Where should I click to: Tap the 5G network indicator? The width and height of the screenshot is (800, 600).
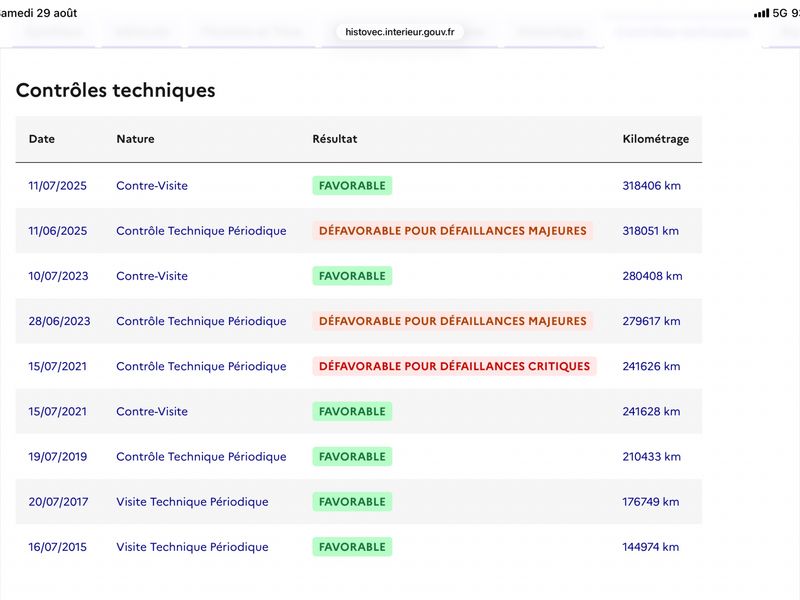coord(780,13)
